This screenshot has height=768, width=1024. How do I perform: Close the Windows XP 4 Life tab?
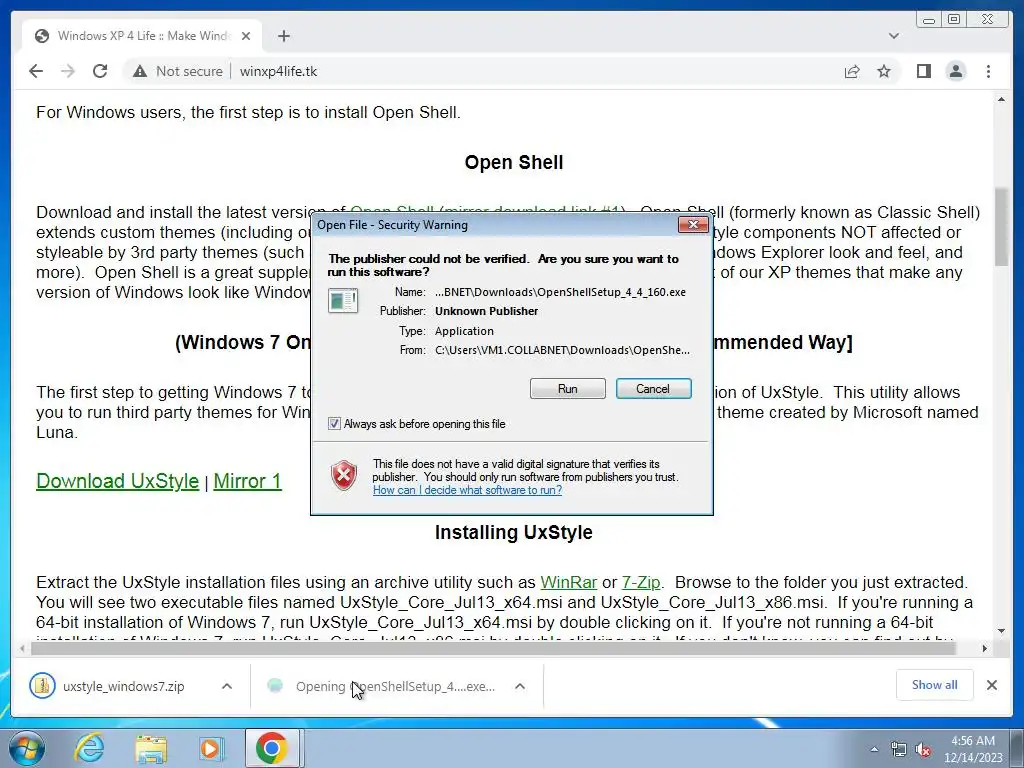(x=246, y=36)
